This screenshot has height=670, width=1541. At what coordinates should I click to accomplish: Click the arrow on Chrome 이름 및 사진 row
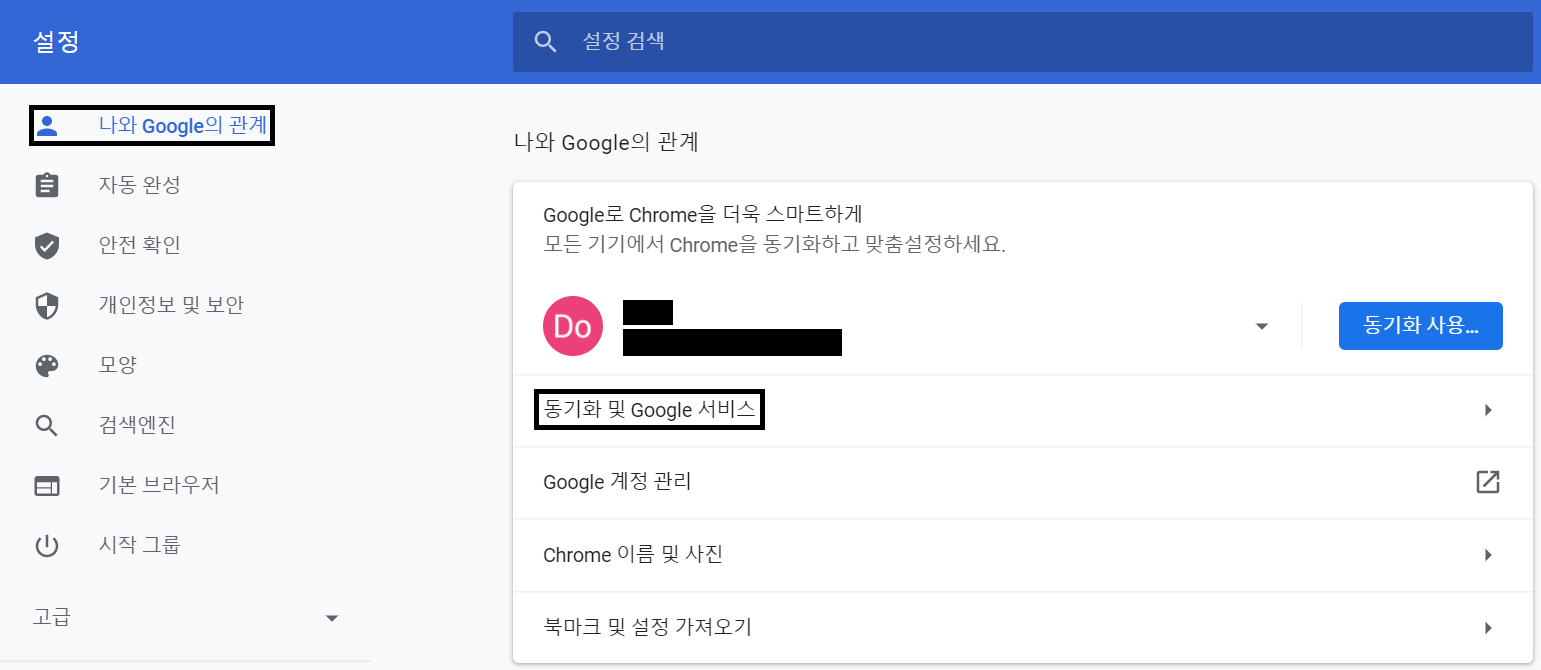tap(1488, 555)
